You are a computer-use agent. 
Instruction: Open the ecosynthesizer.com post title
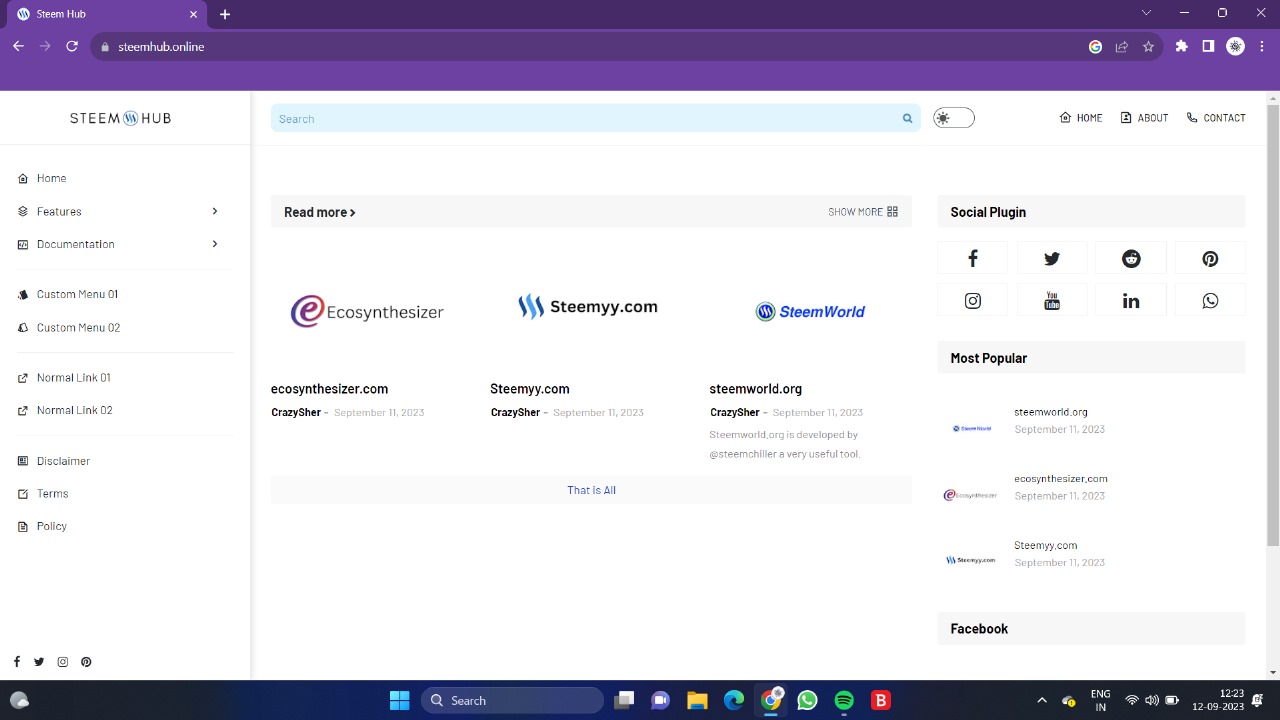click(329, 389)
